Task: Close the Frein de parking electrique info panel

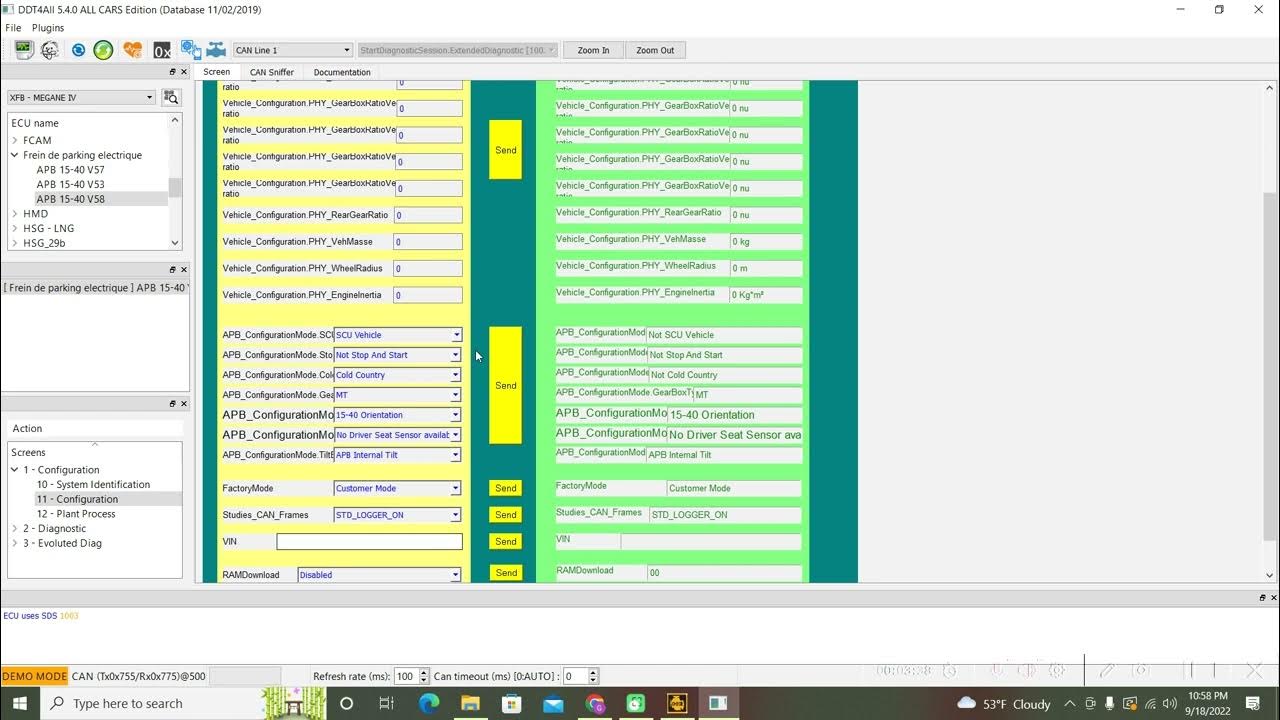Action: [x=184, y=269]
